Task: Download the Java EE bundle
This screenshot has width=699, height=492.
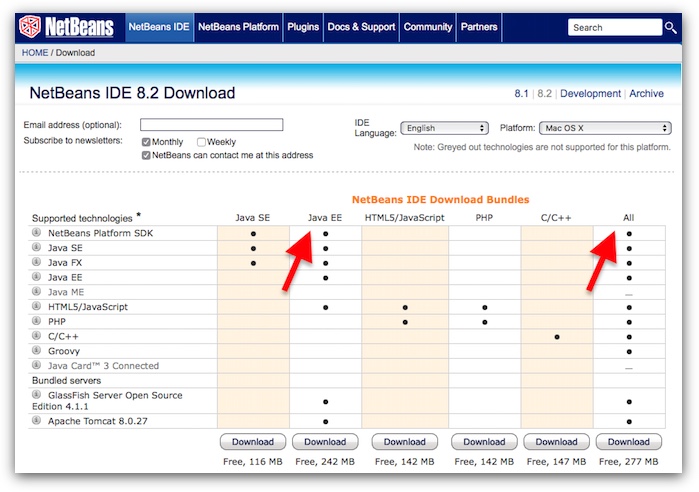Action: tap(325, 442)
